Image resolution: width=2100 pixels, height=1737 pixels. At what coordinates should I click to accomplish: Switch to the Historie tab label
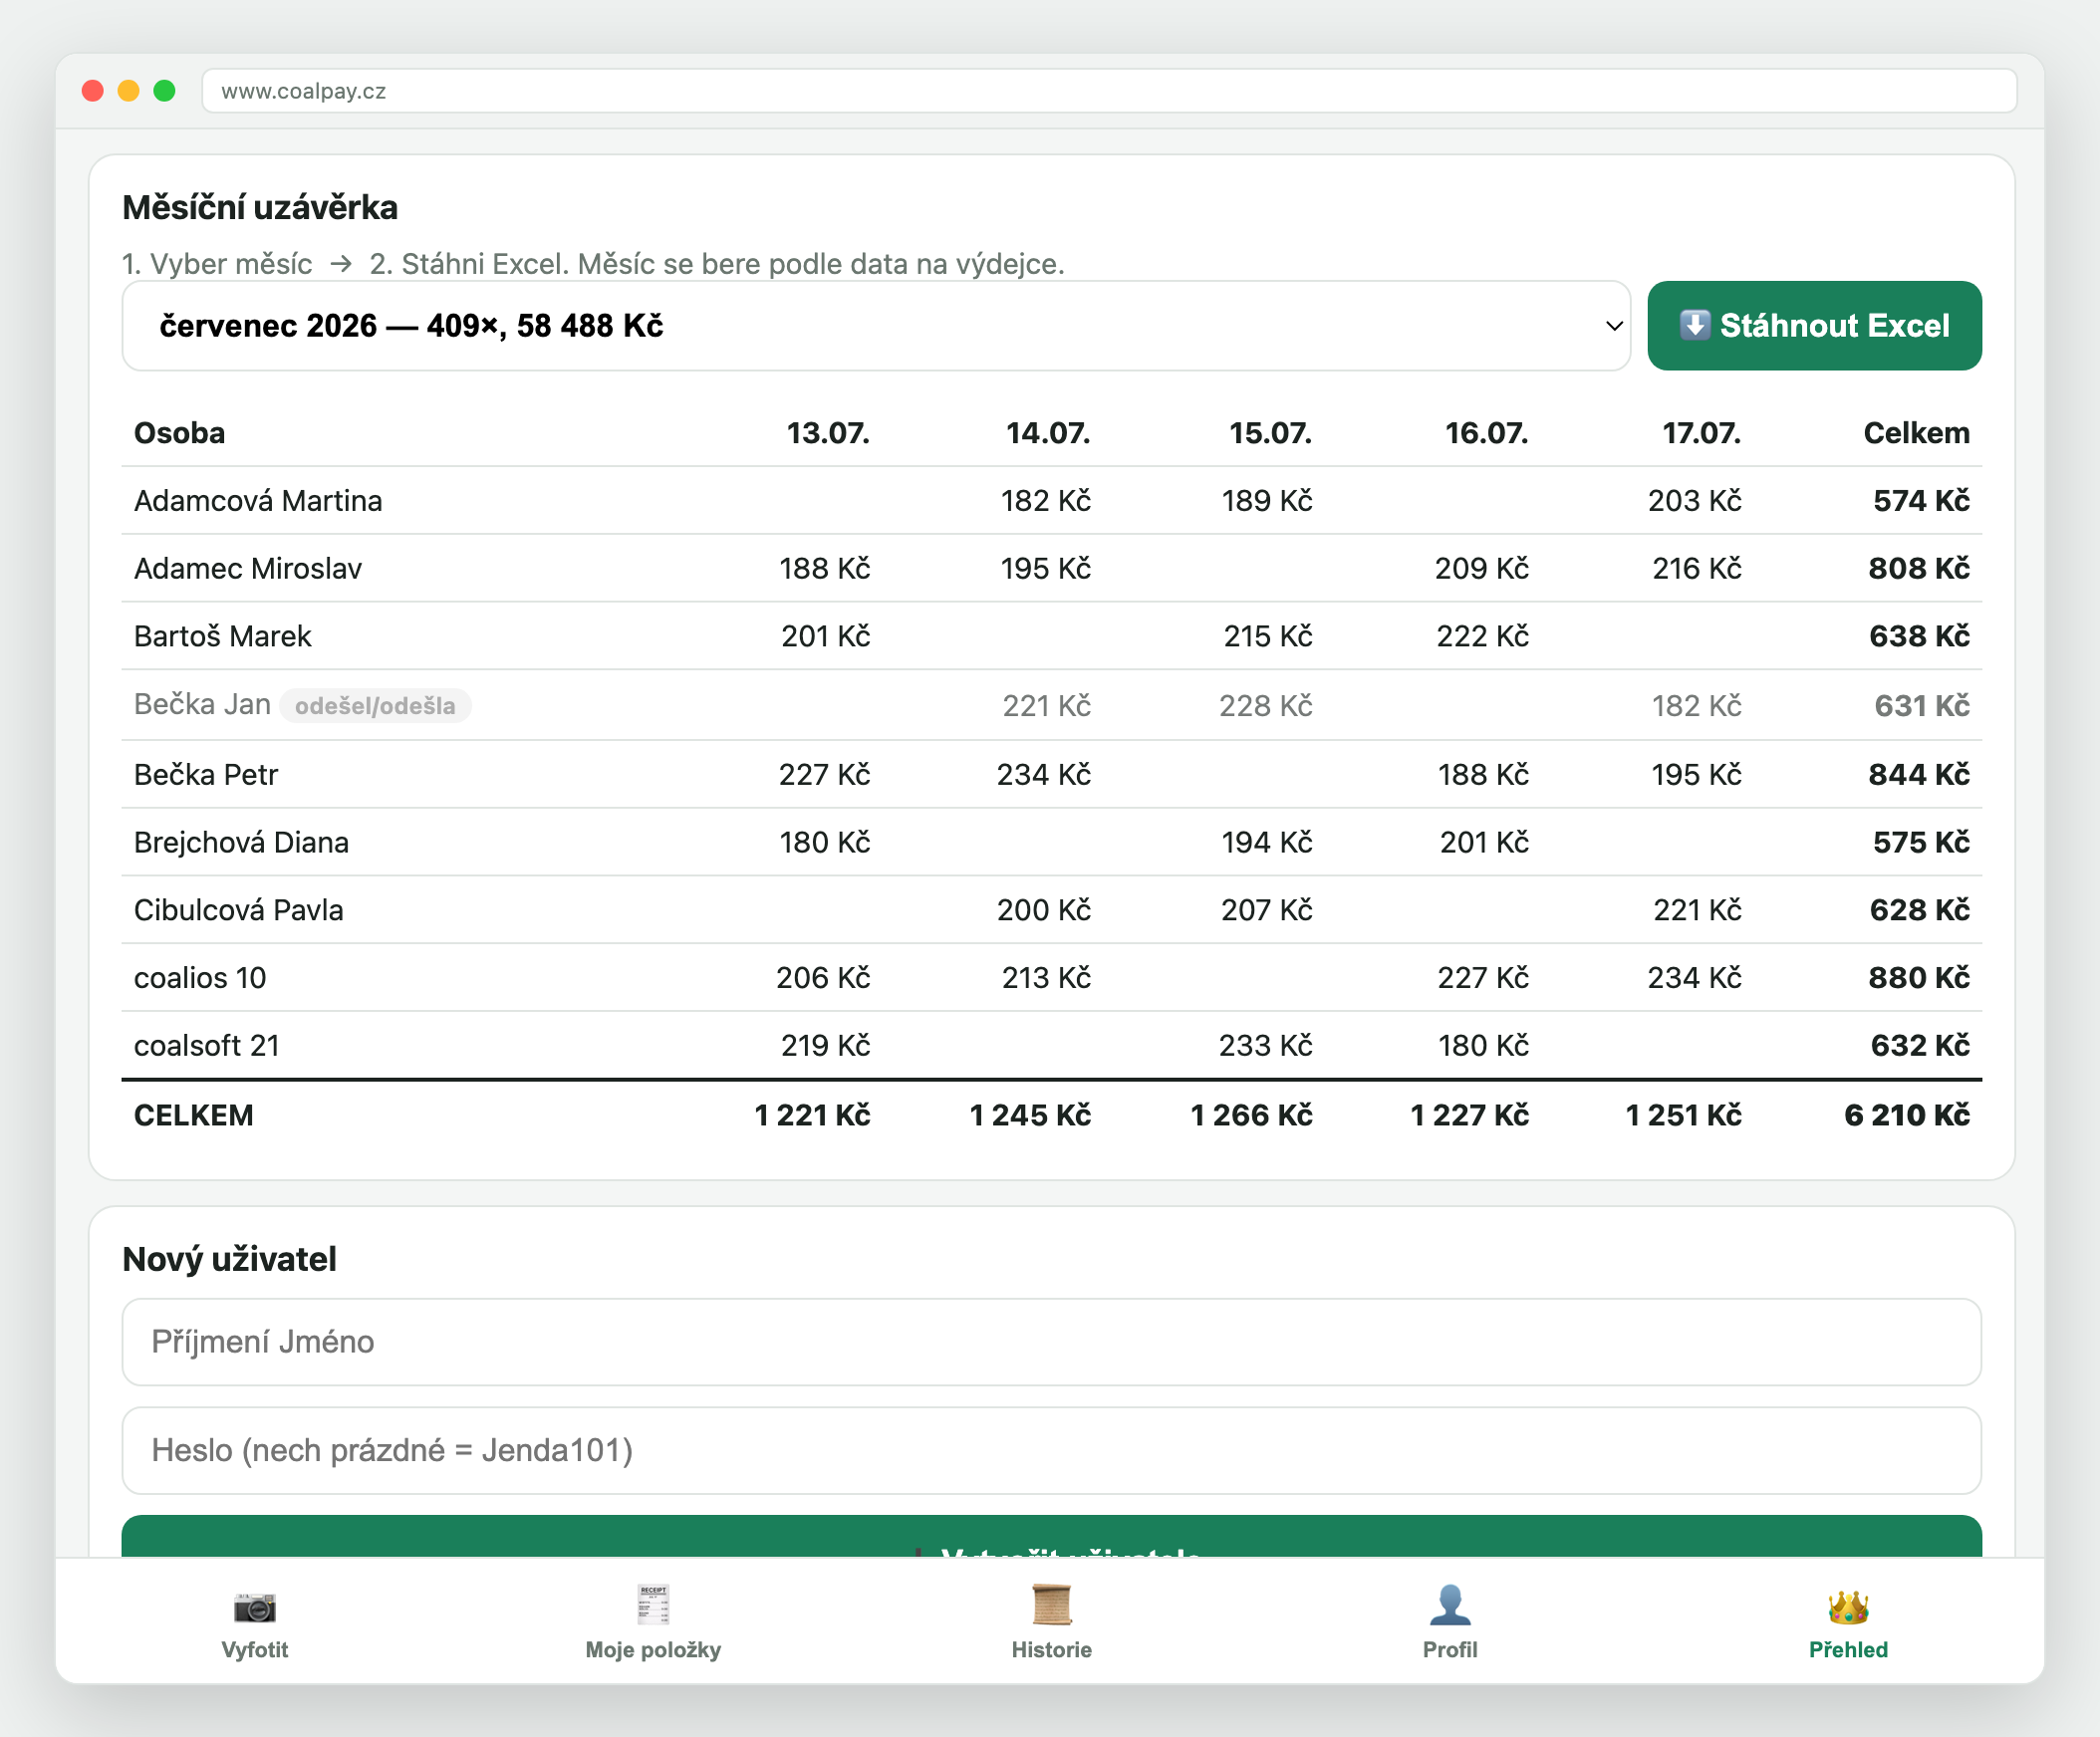point(1051,1649)
